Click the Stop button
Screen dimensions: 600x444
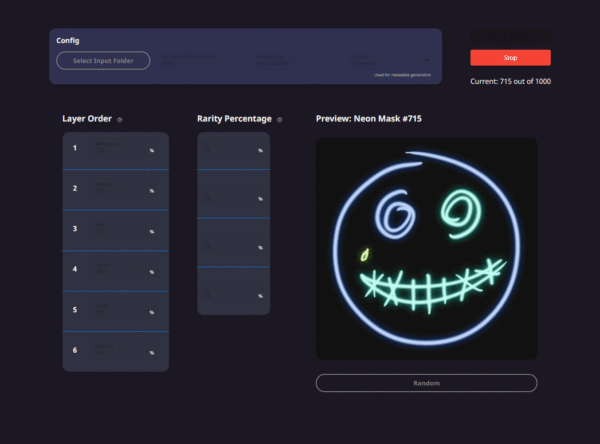(510, 58)
